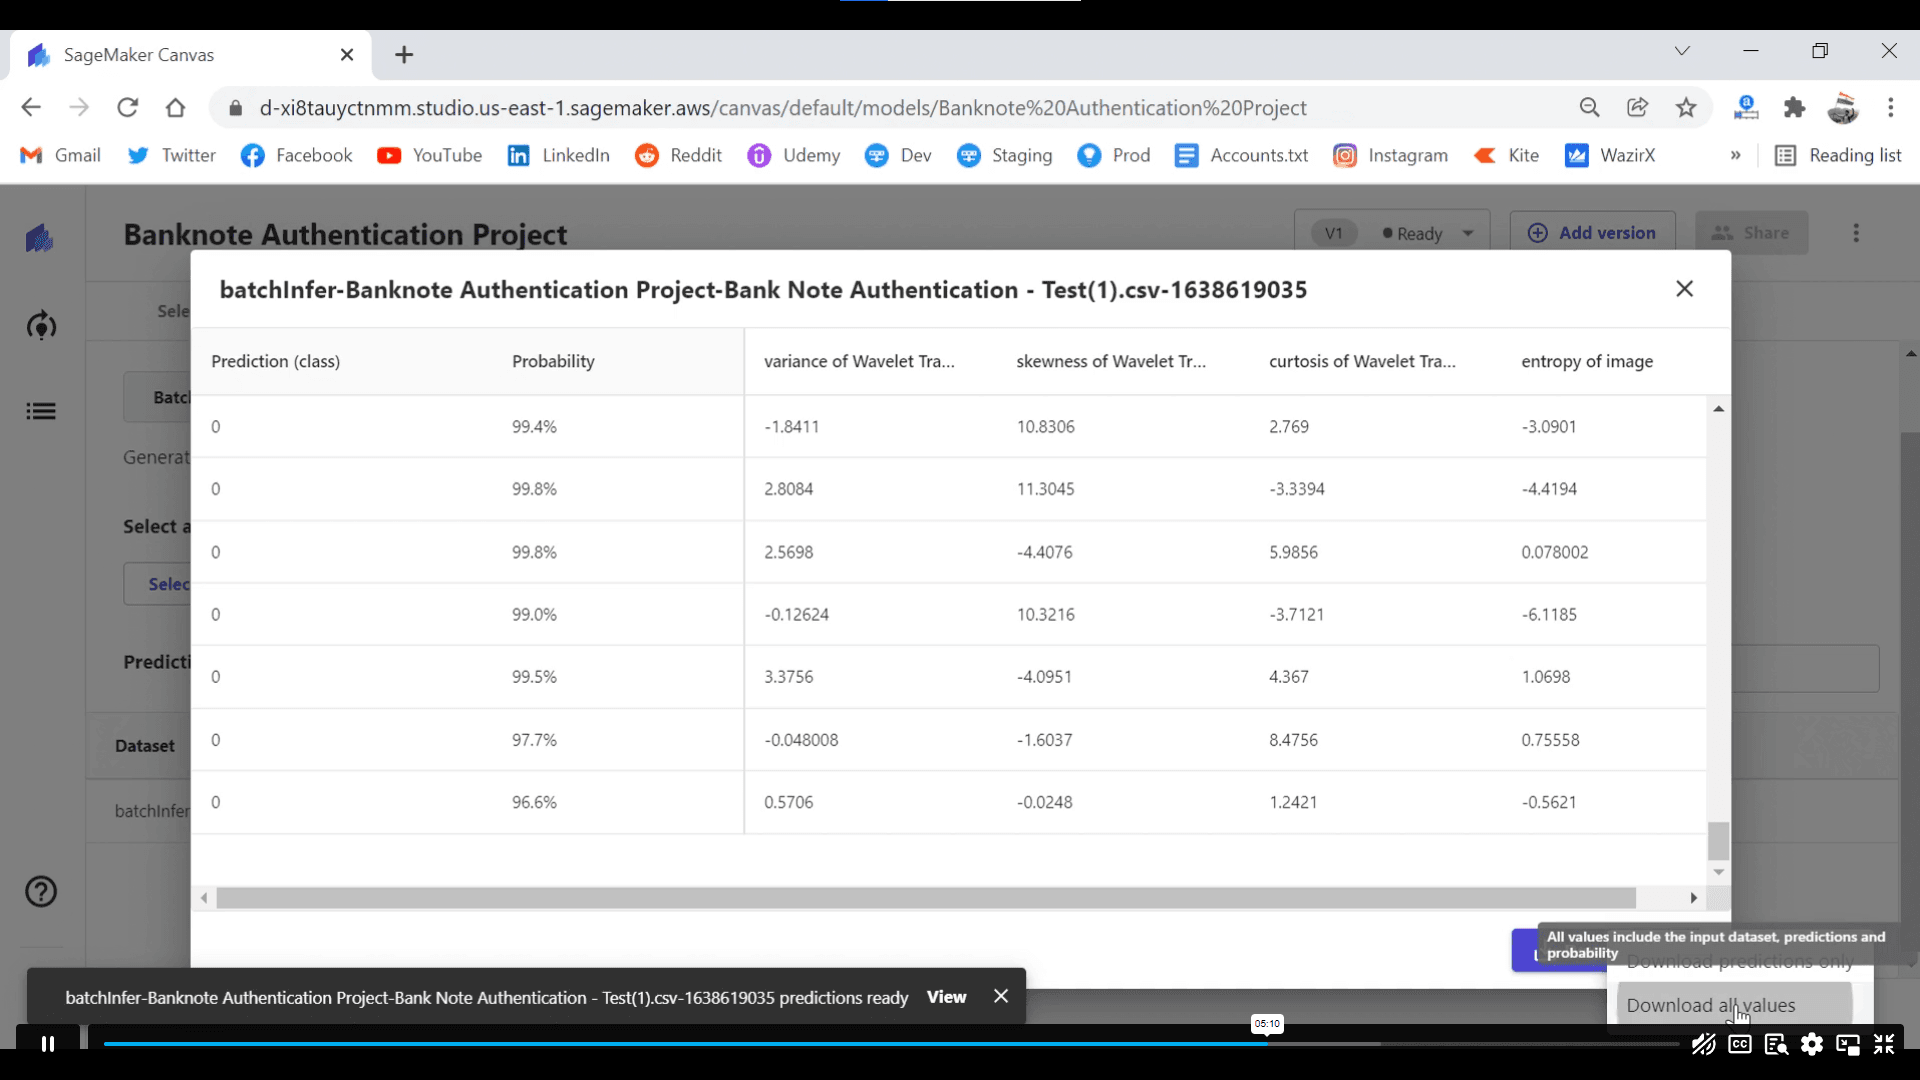Select the Models icon in the left sidebar

[40, 325]
